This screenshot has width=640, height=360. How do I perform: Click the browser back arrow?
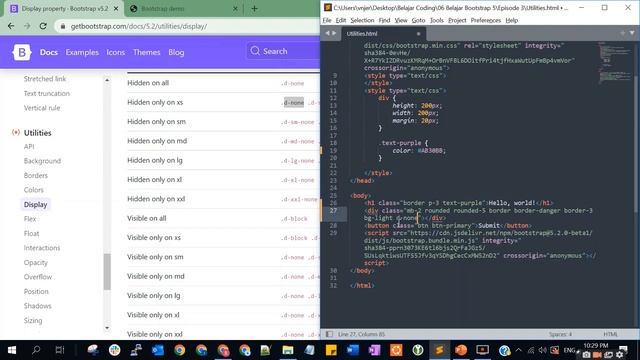coord(11,26)
